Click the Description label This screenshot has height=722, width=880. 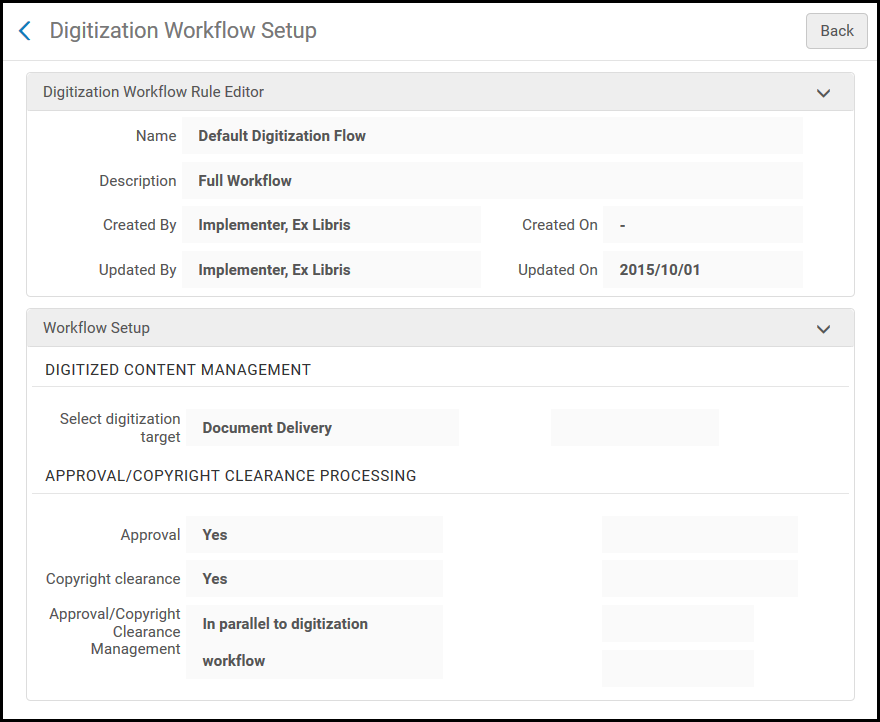138,181
